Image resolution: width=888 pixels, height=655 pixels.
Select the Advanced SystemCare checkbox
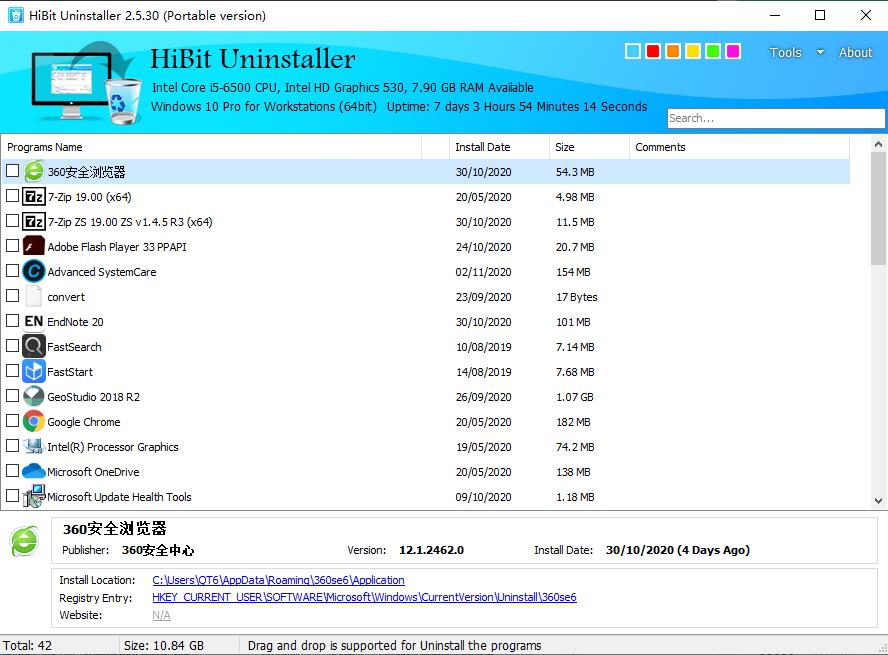pos(12,270)
